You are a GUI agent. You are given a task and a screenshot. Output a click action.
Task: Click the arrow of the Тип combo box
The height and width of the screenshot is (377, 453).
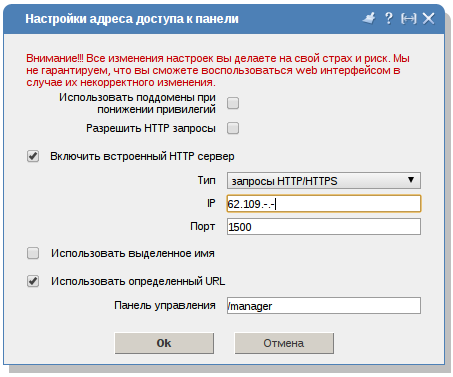tap(411, 180)
